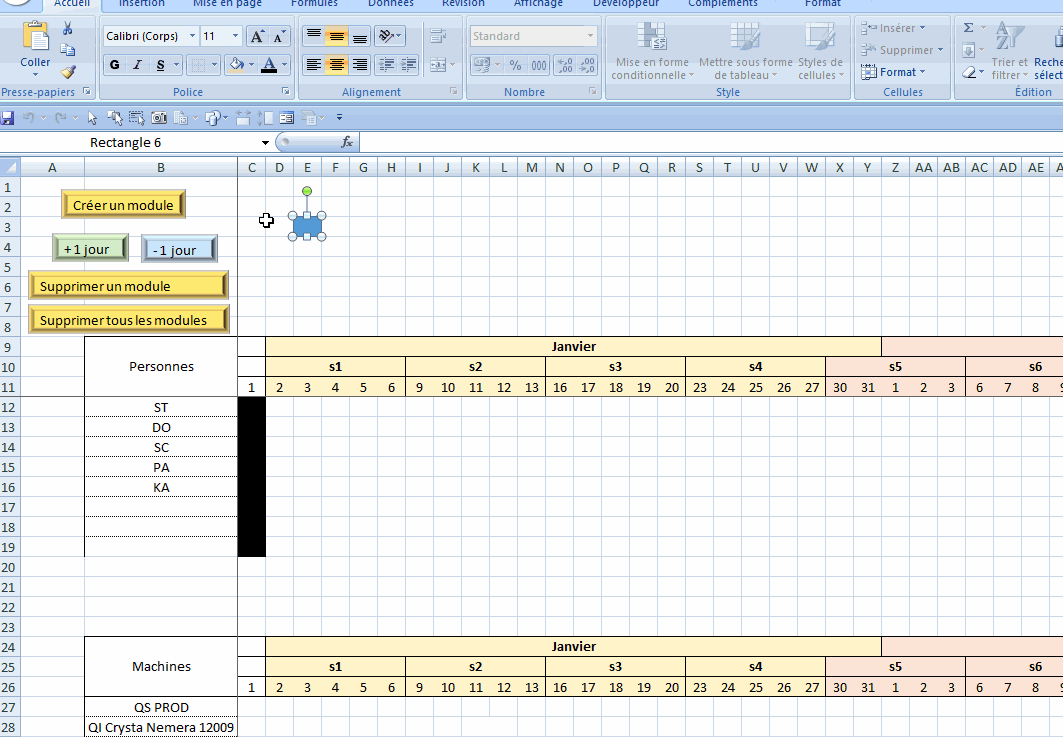Viewport: 1063px width, 737px height.
Task: Click the Coller paste icon
Action: click(36, 46)
